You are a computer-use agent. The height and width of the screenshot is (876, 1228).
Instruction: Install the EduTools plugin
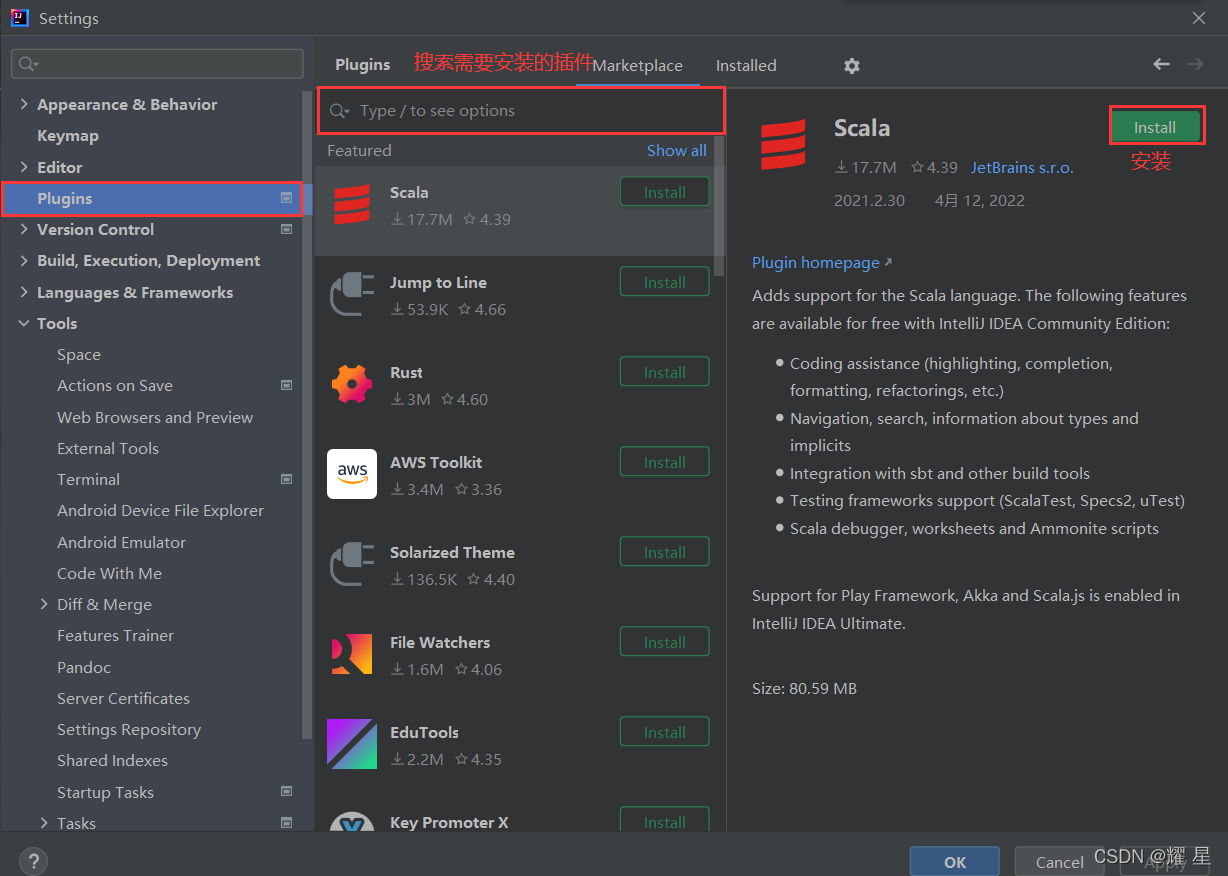coord(665,732)
